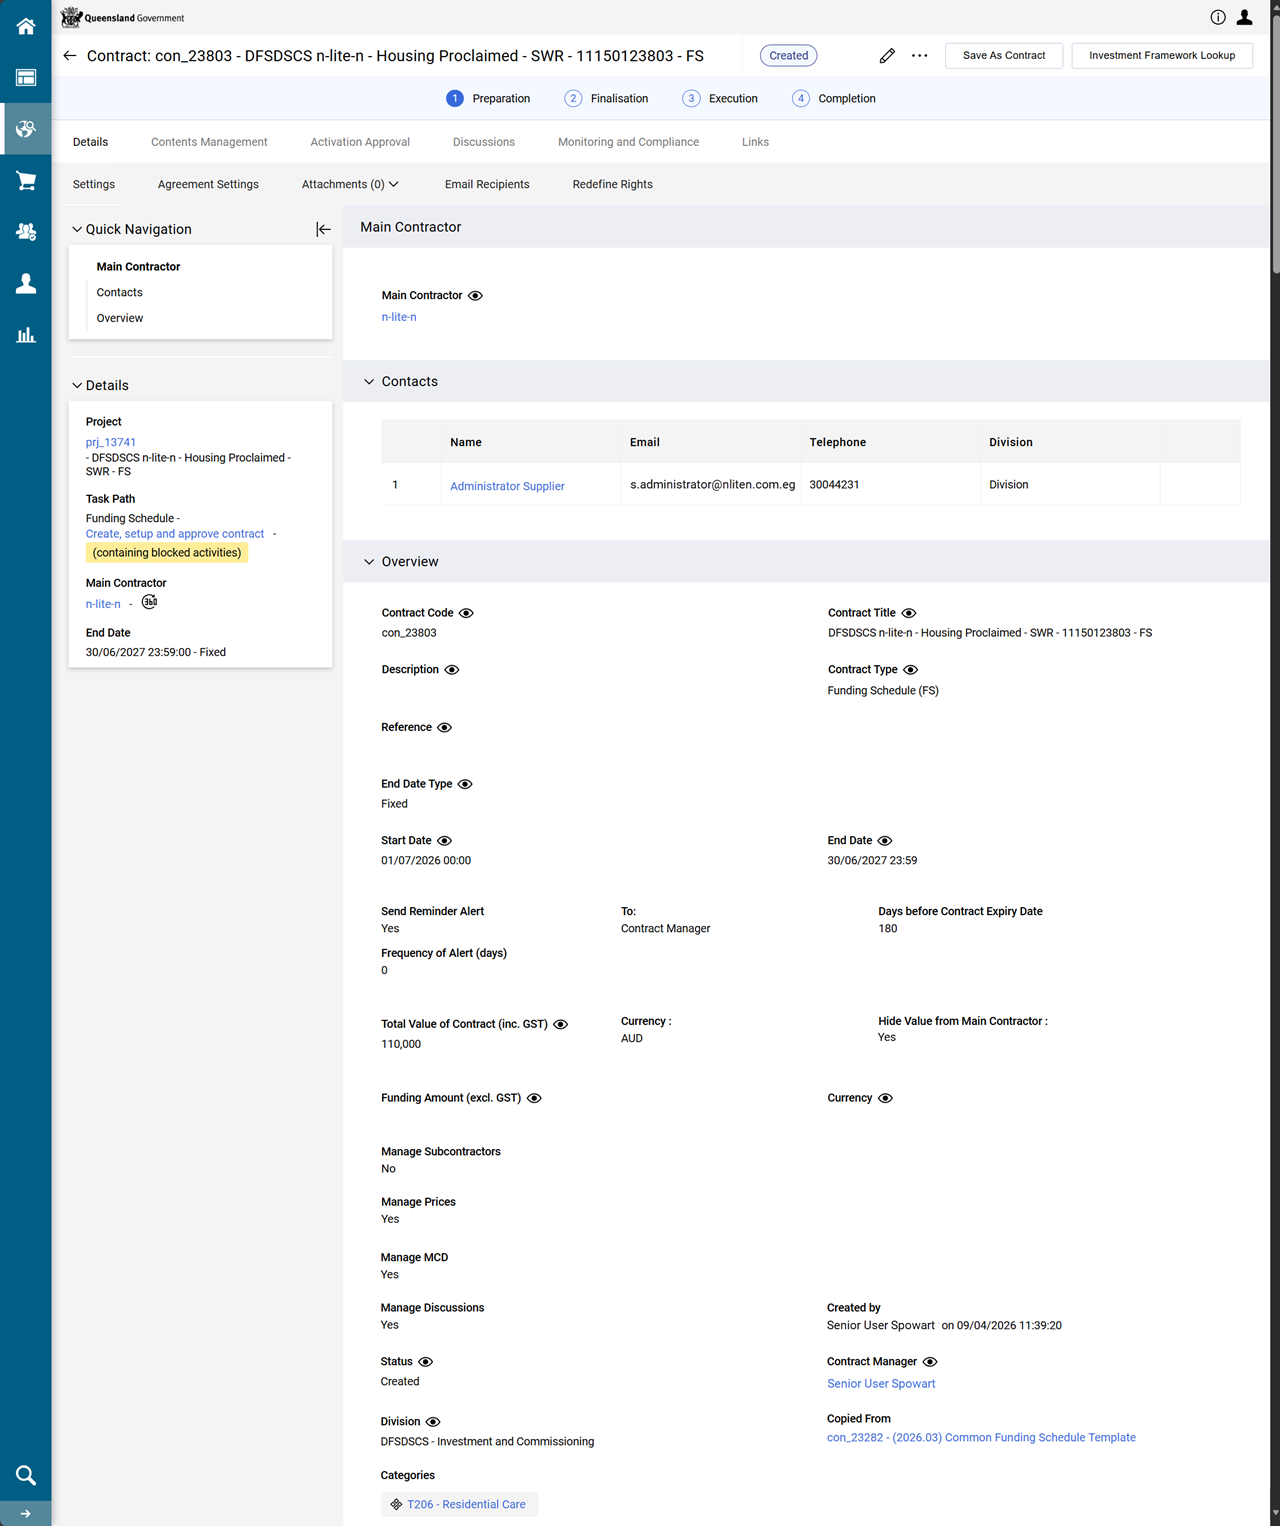
Task: Toggle visibility eye beside Start Date
Action: 445,841
